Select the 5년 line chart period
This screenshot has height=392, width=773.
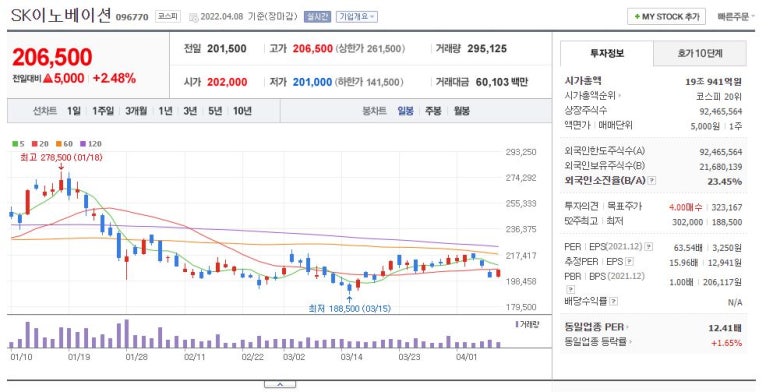click(215, 111)
